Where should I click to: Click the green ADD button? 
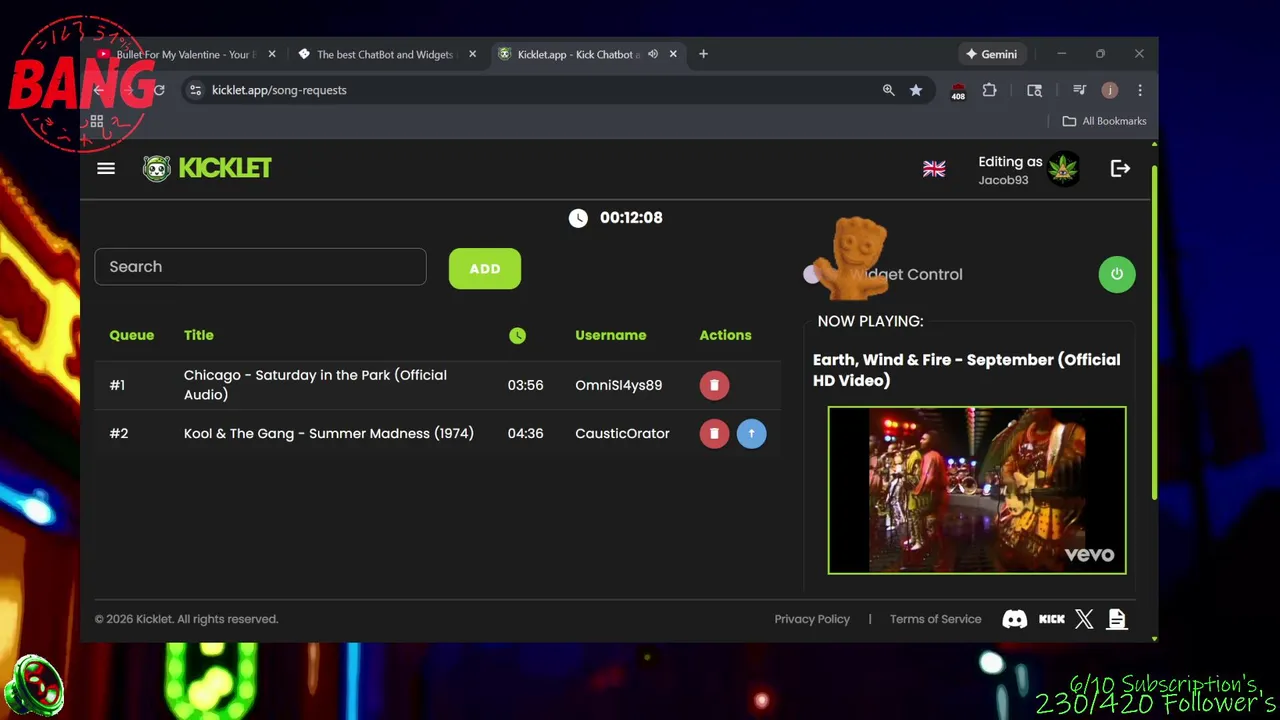(x=485, y=268)
